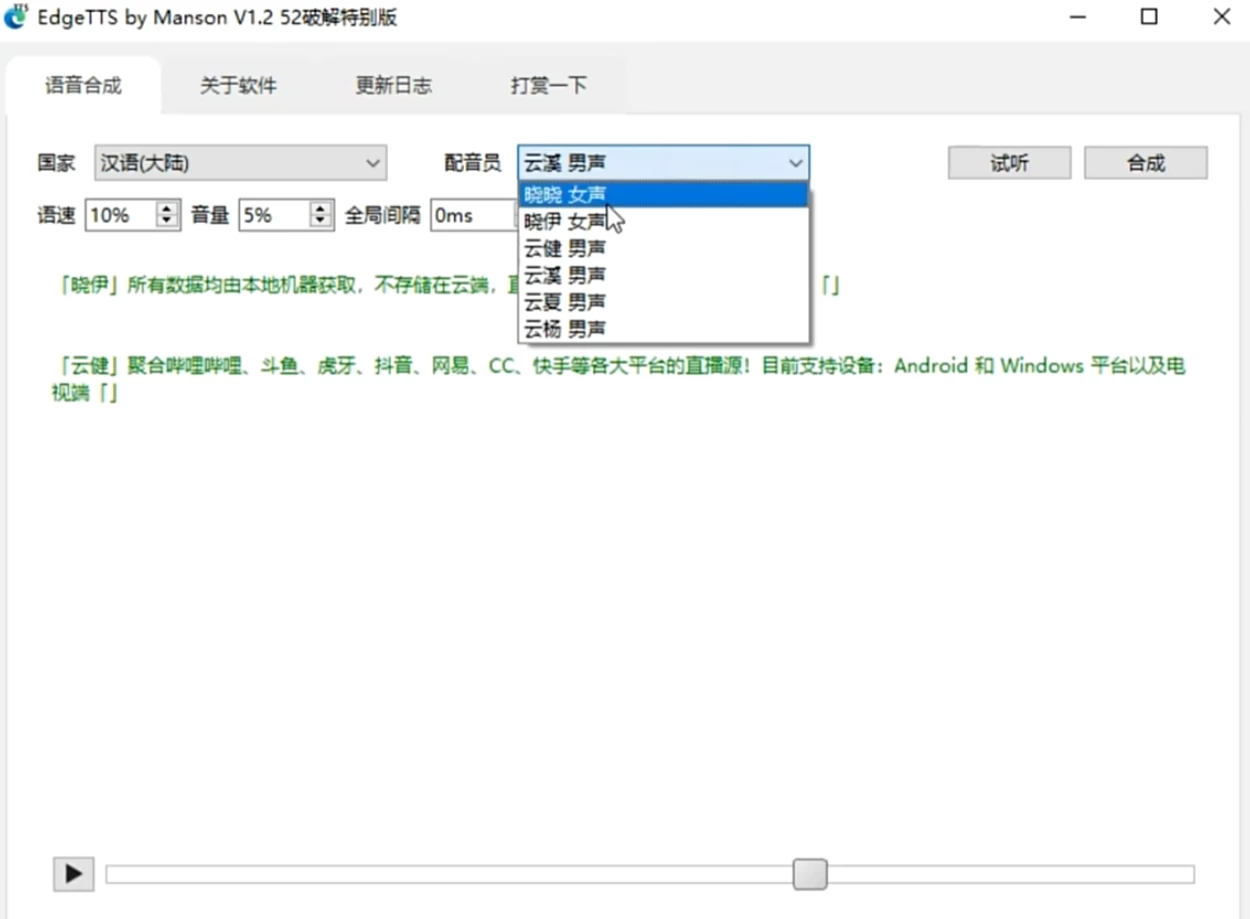This screenshot has width=1250, height=919.
Task: Click the 语速 10% value field
Action: pyautogui.click(x=121, y=215)
